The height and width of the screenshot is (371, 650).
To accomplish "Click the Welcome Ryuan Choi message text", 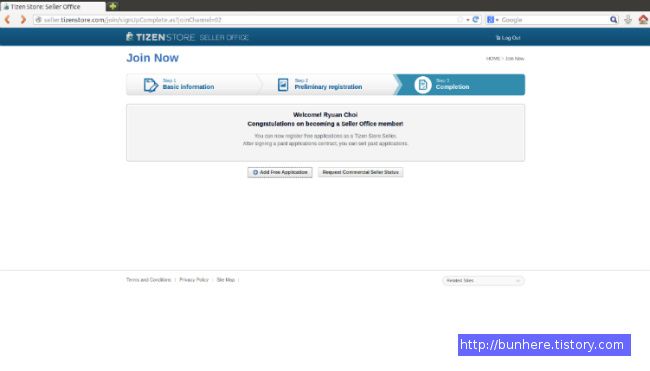I will point(325,115).
